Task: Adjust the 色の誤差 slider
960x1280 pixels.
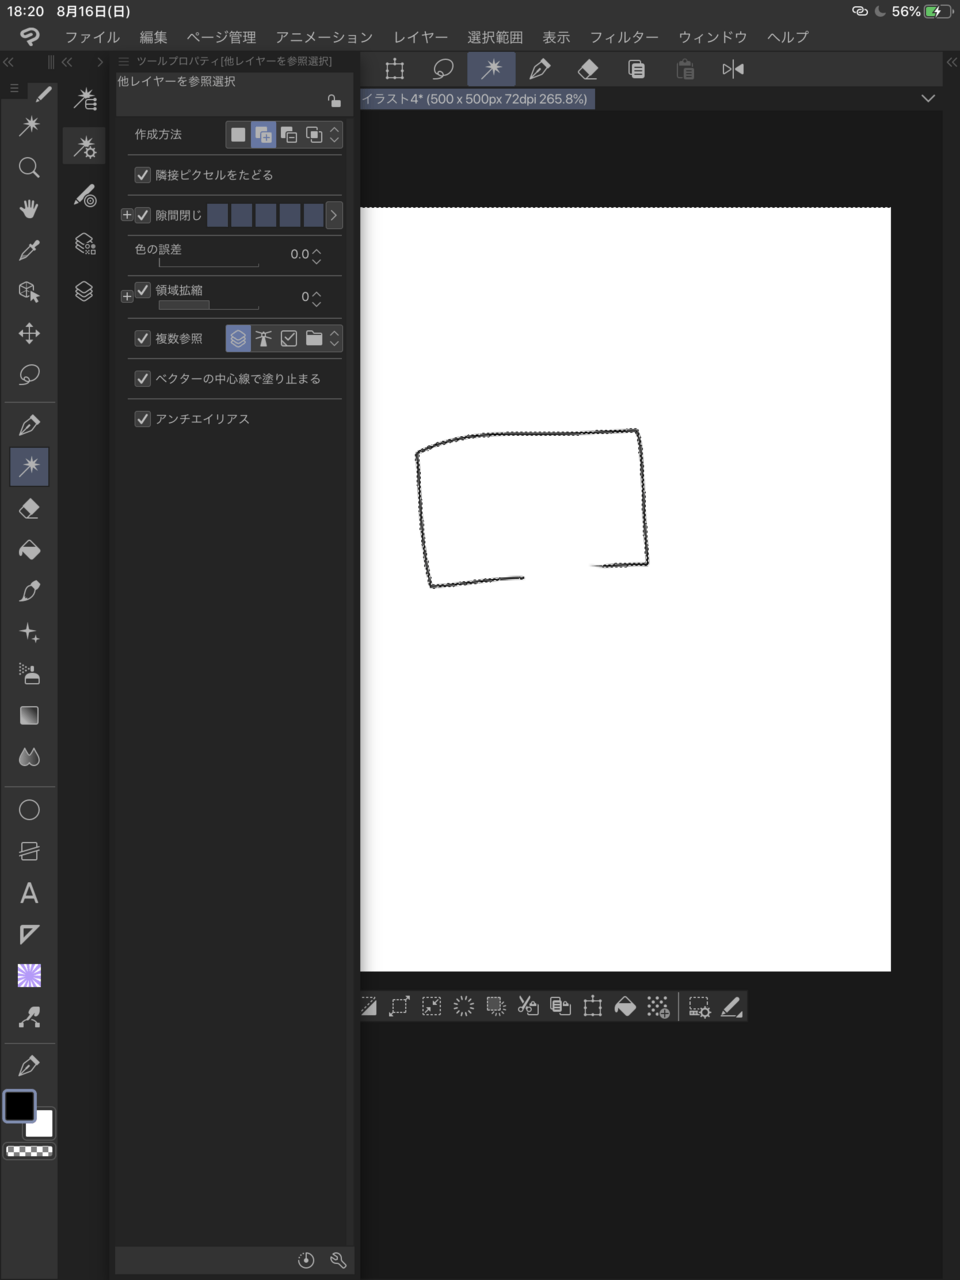Action: pos(208,264)
